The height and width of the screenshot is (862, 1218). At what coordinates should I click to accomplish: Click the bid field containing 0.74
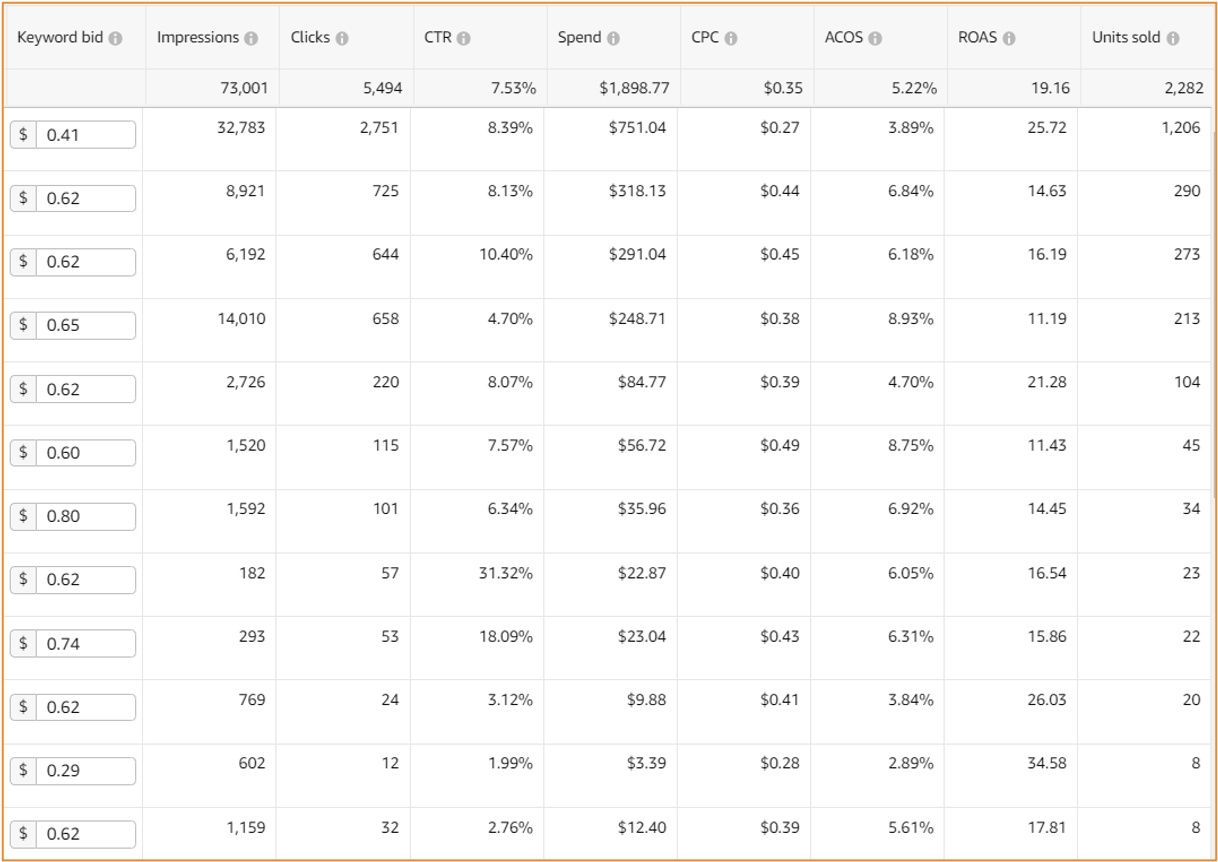[x=73, y=644]
